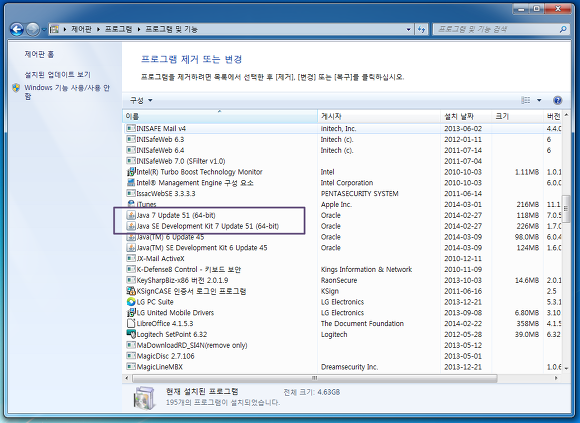Screen dimensions: 580x423
Task: Click installed programs icon in details pane
Action: [x=144, y=397]
